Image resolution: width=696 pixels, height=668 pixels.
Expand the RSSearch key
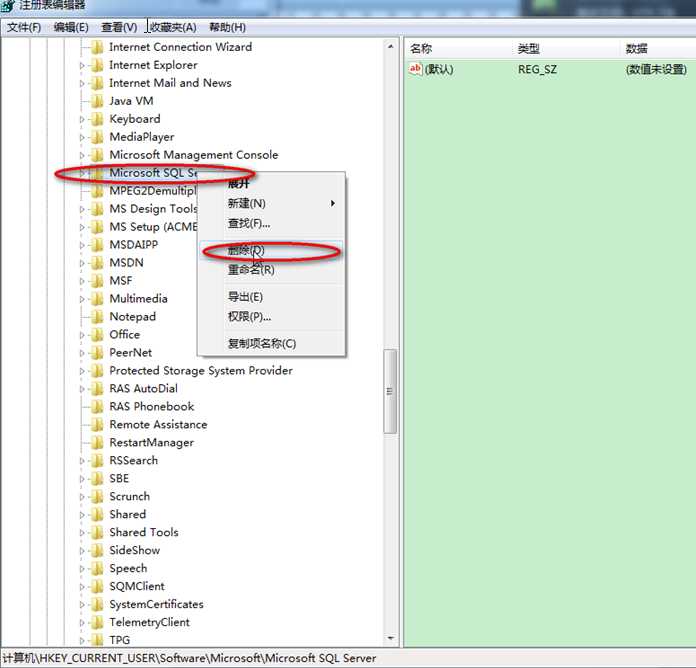click(x=82, y=461)
